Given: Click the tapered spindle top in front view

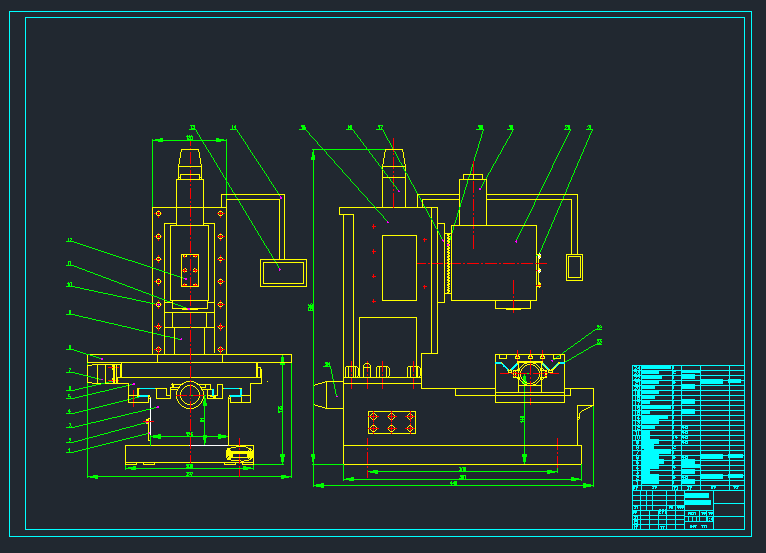Looking at the screenshot, I should pos(190,158).
